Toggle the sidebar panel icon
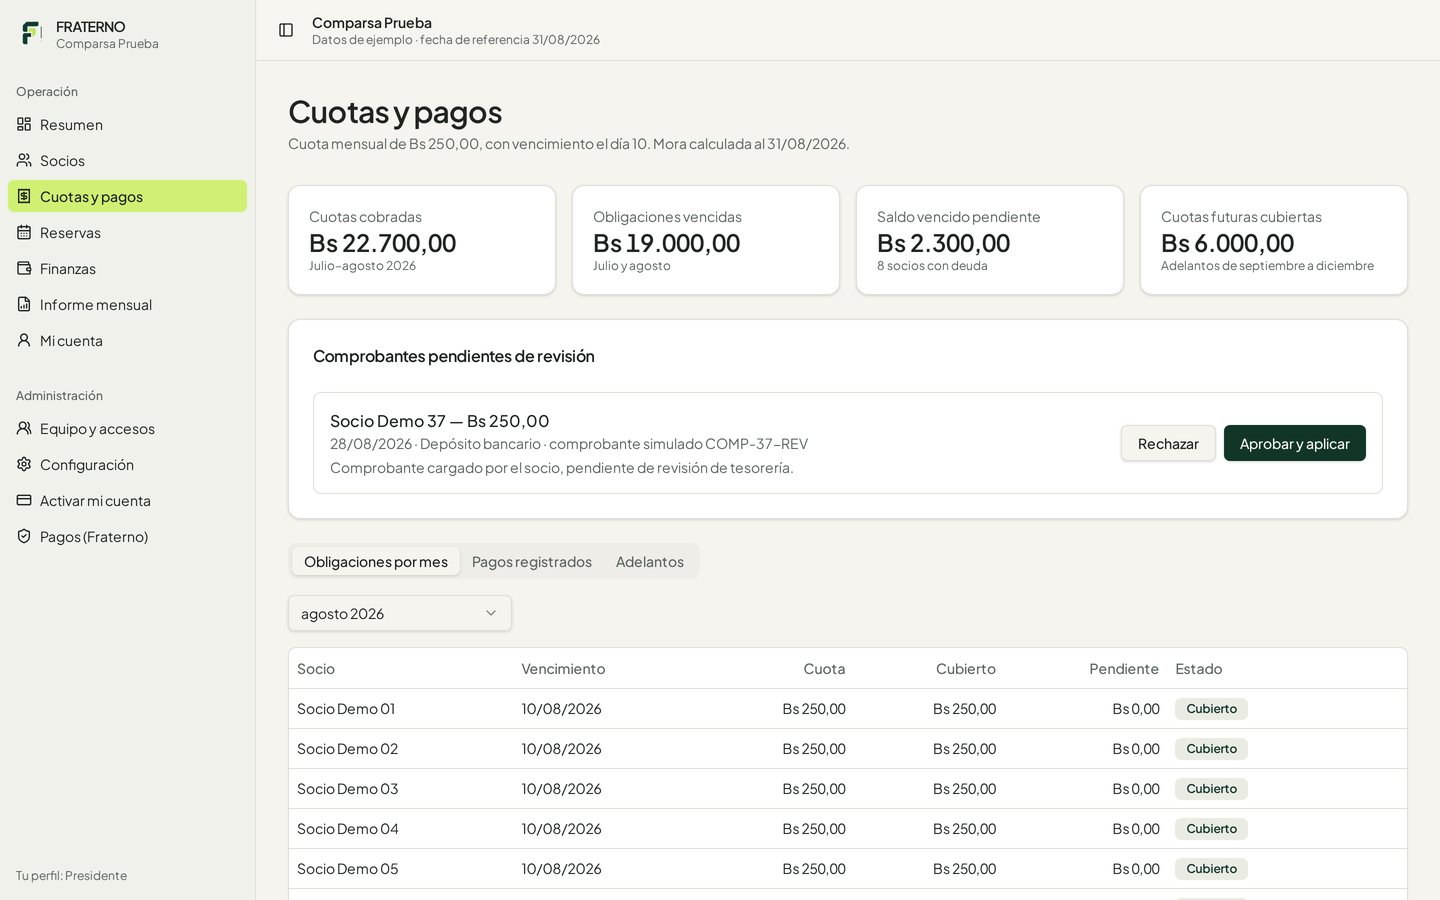Viewport: 1440px width, 900px height. (x=286, y=30)
